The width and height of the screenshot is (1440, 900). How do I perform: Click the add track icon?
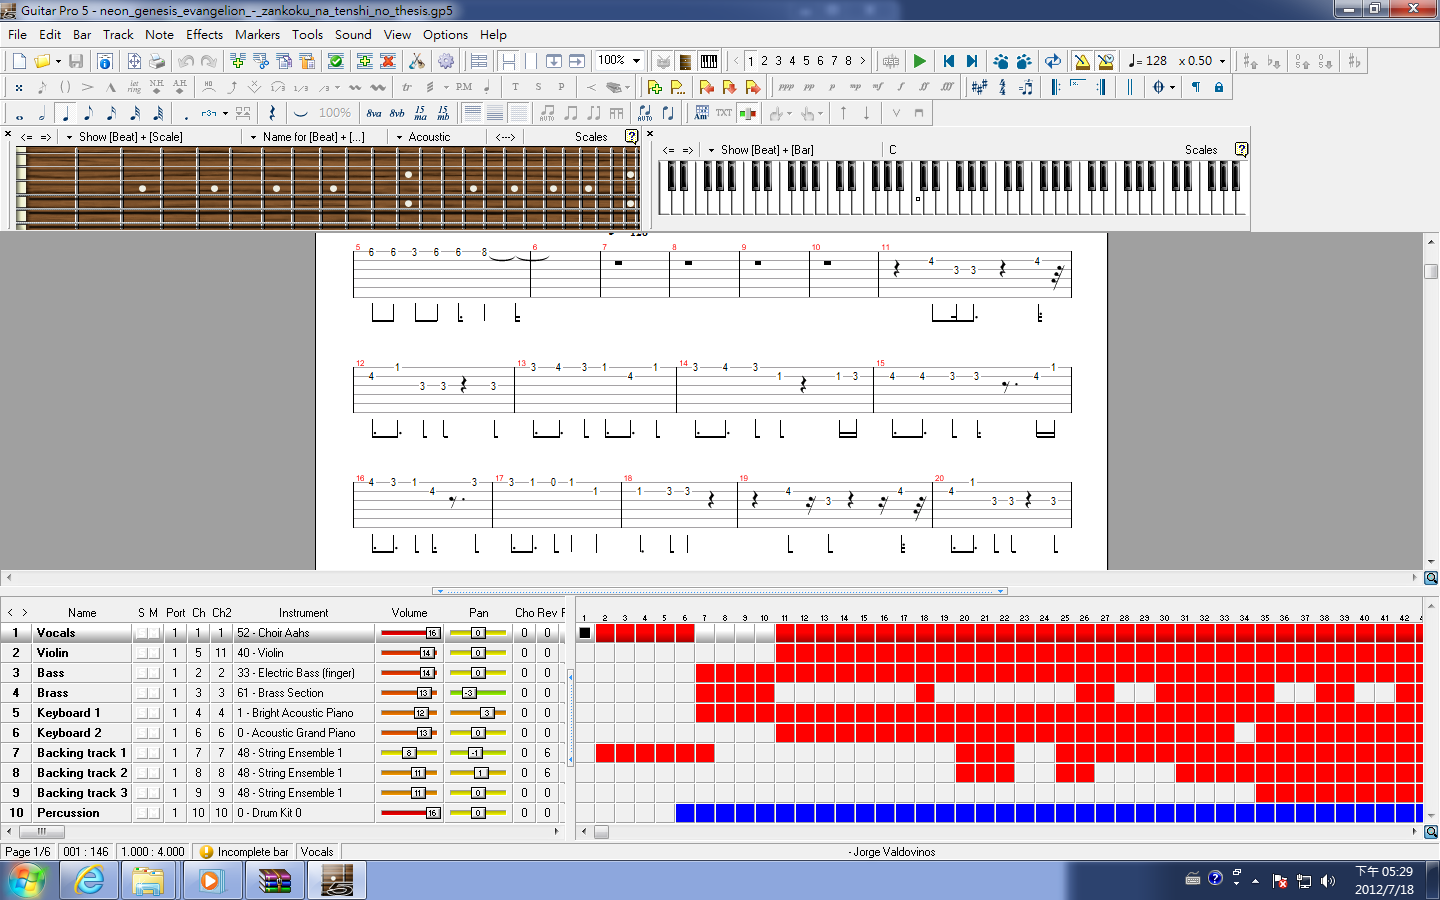click(365, 61)
